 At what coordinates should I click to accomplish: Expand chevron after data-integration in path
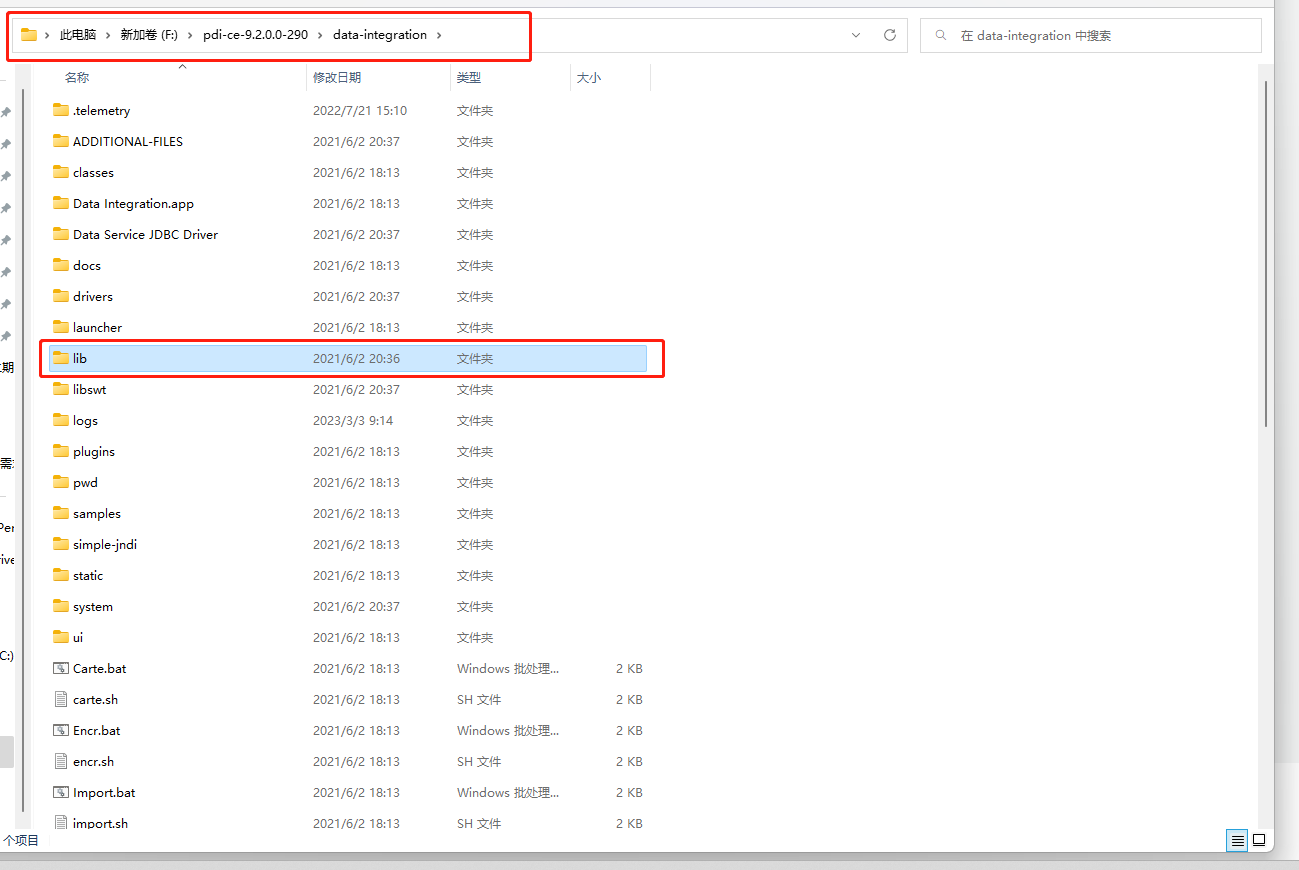point(439,35)
